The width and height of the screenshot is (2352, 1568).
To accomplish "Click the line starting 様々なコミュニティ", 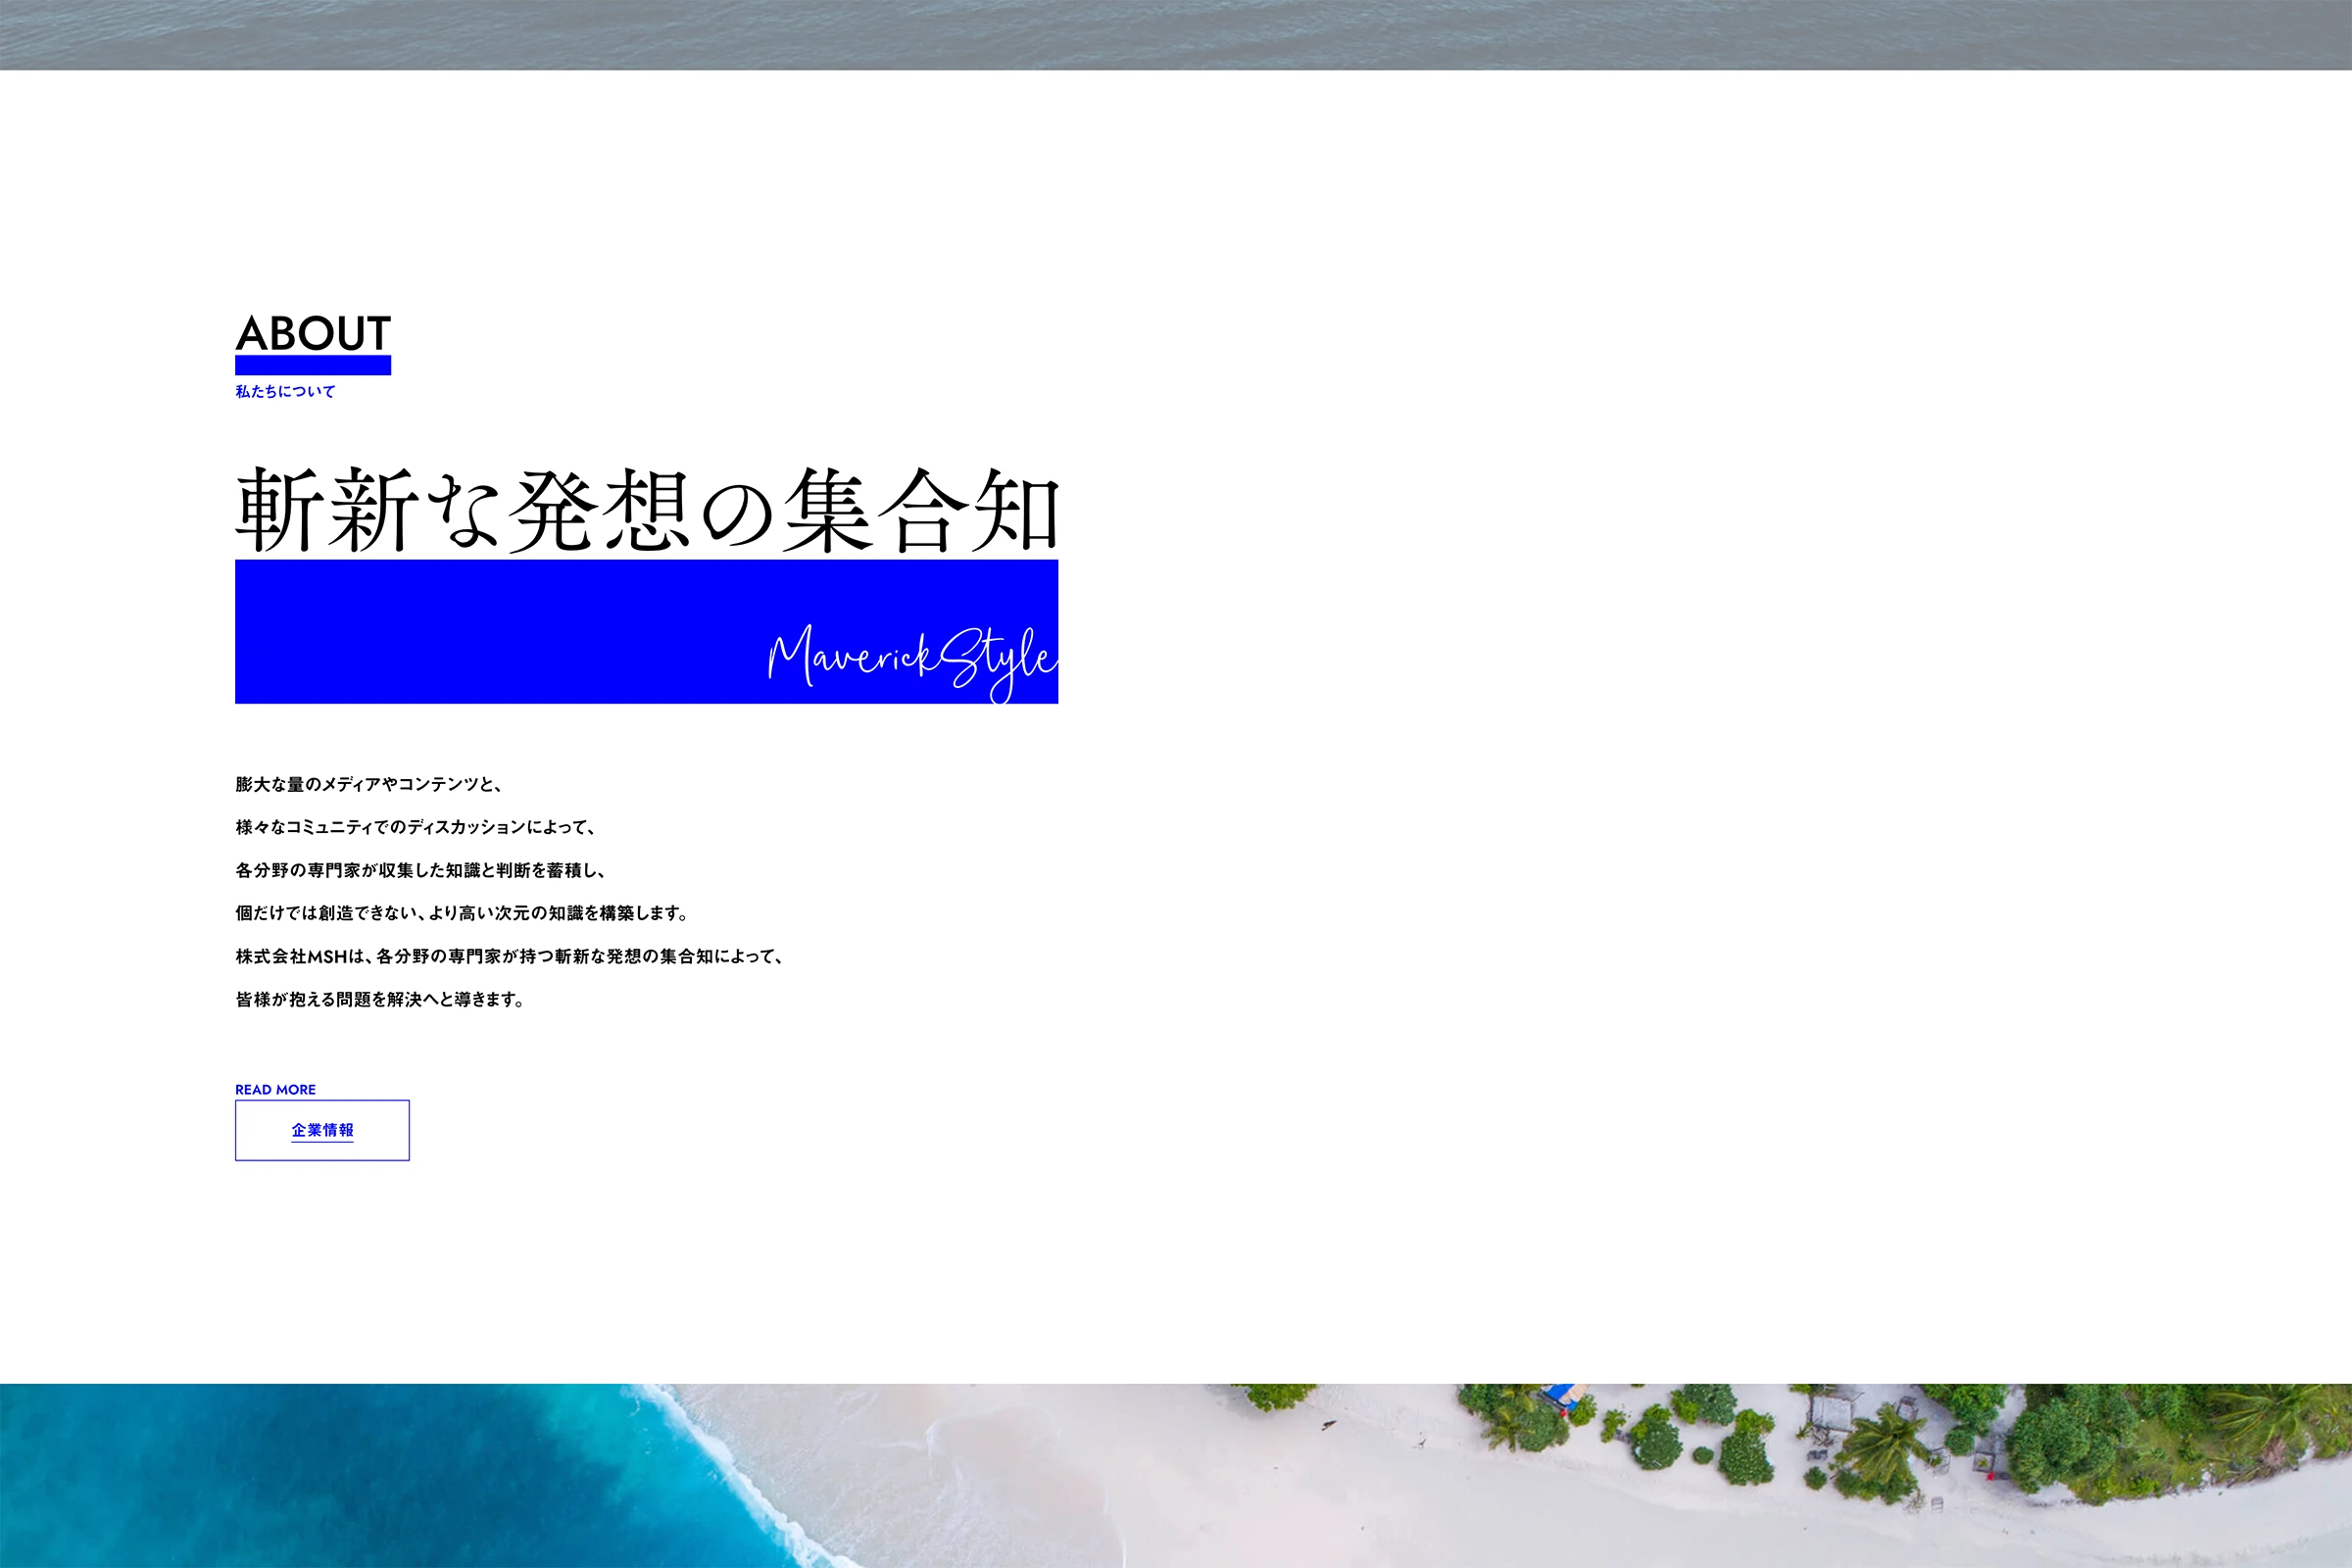I will pyautogui.click(x=415, y=827).
